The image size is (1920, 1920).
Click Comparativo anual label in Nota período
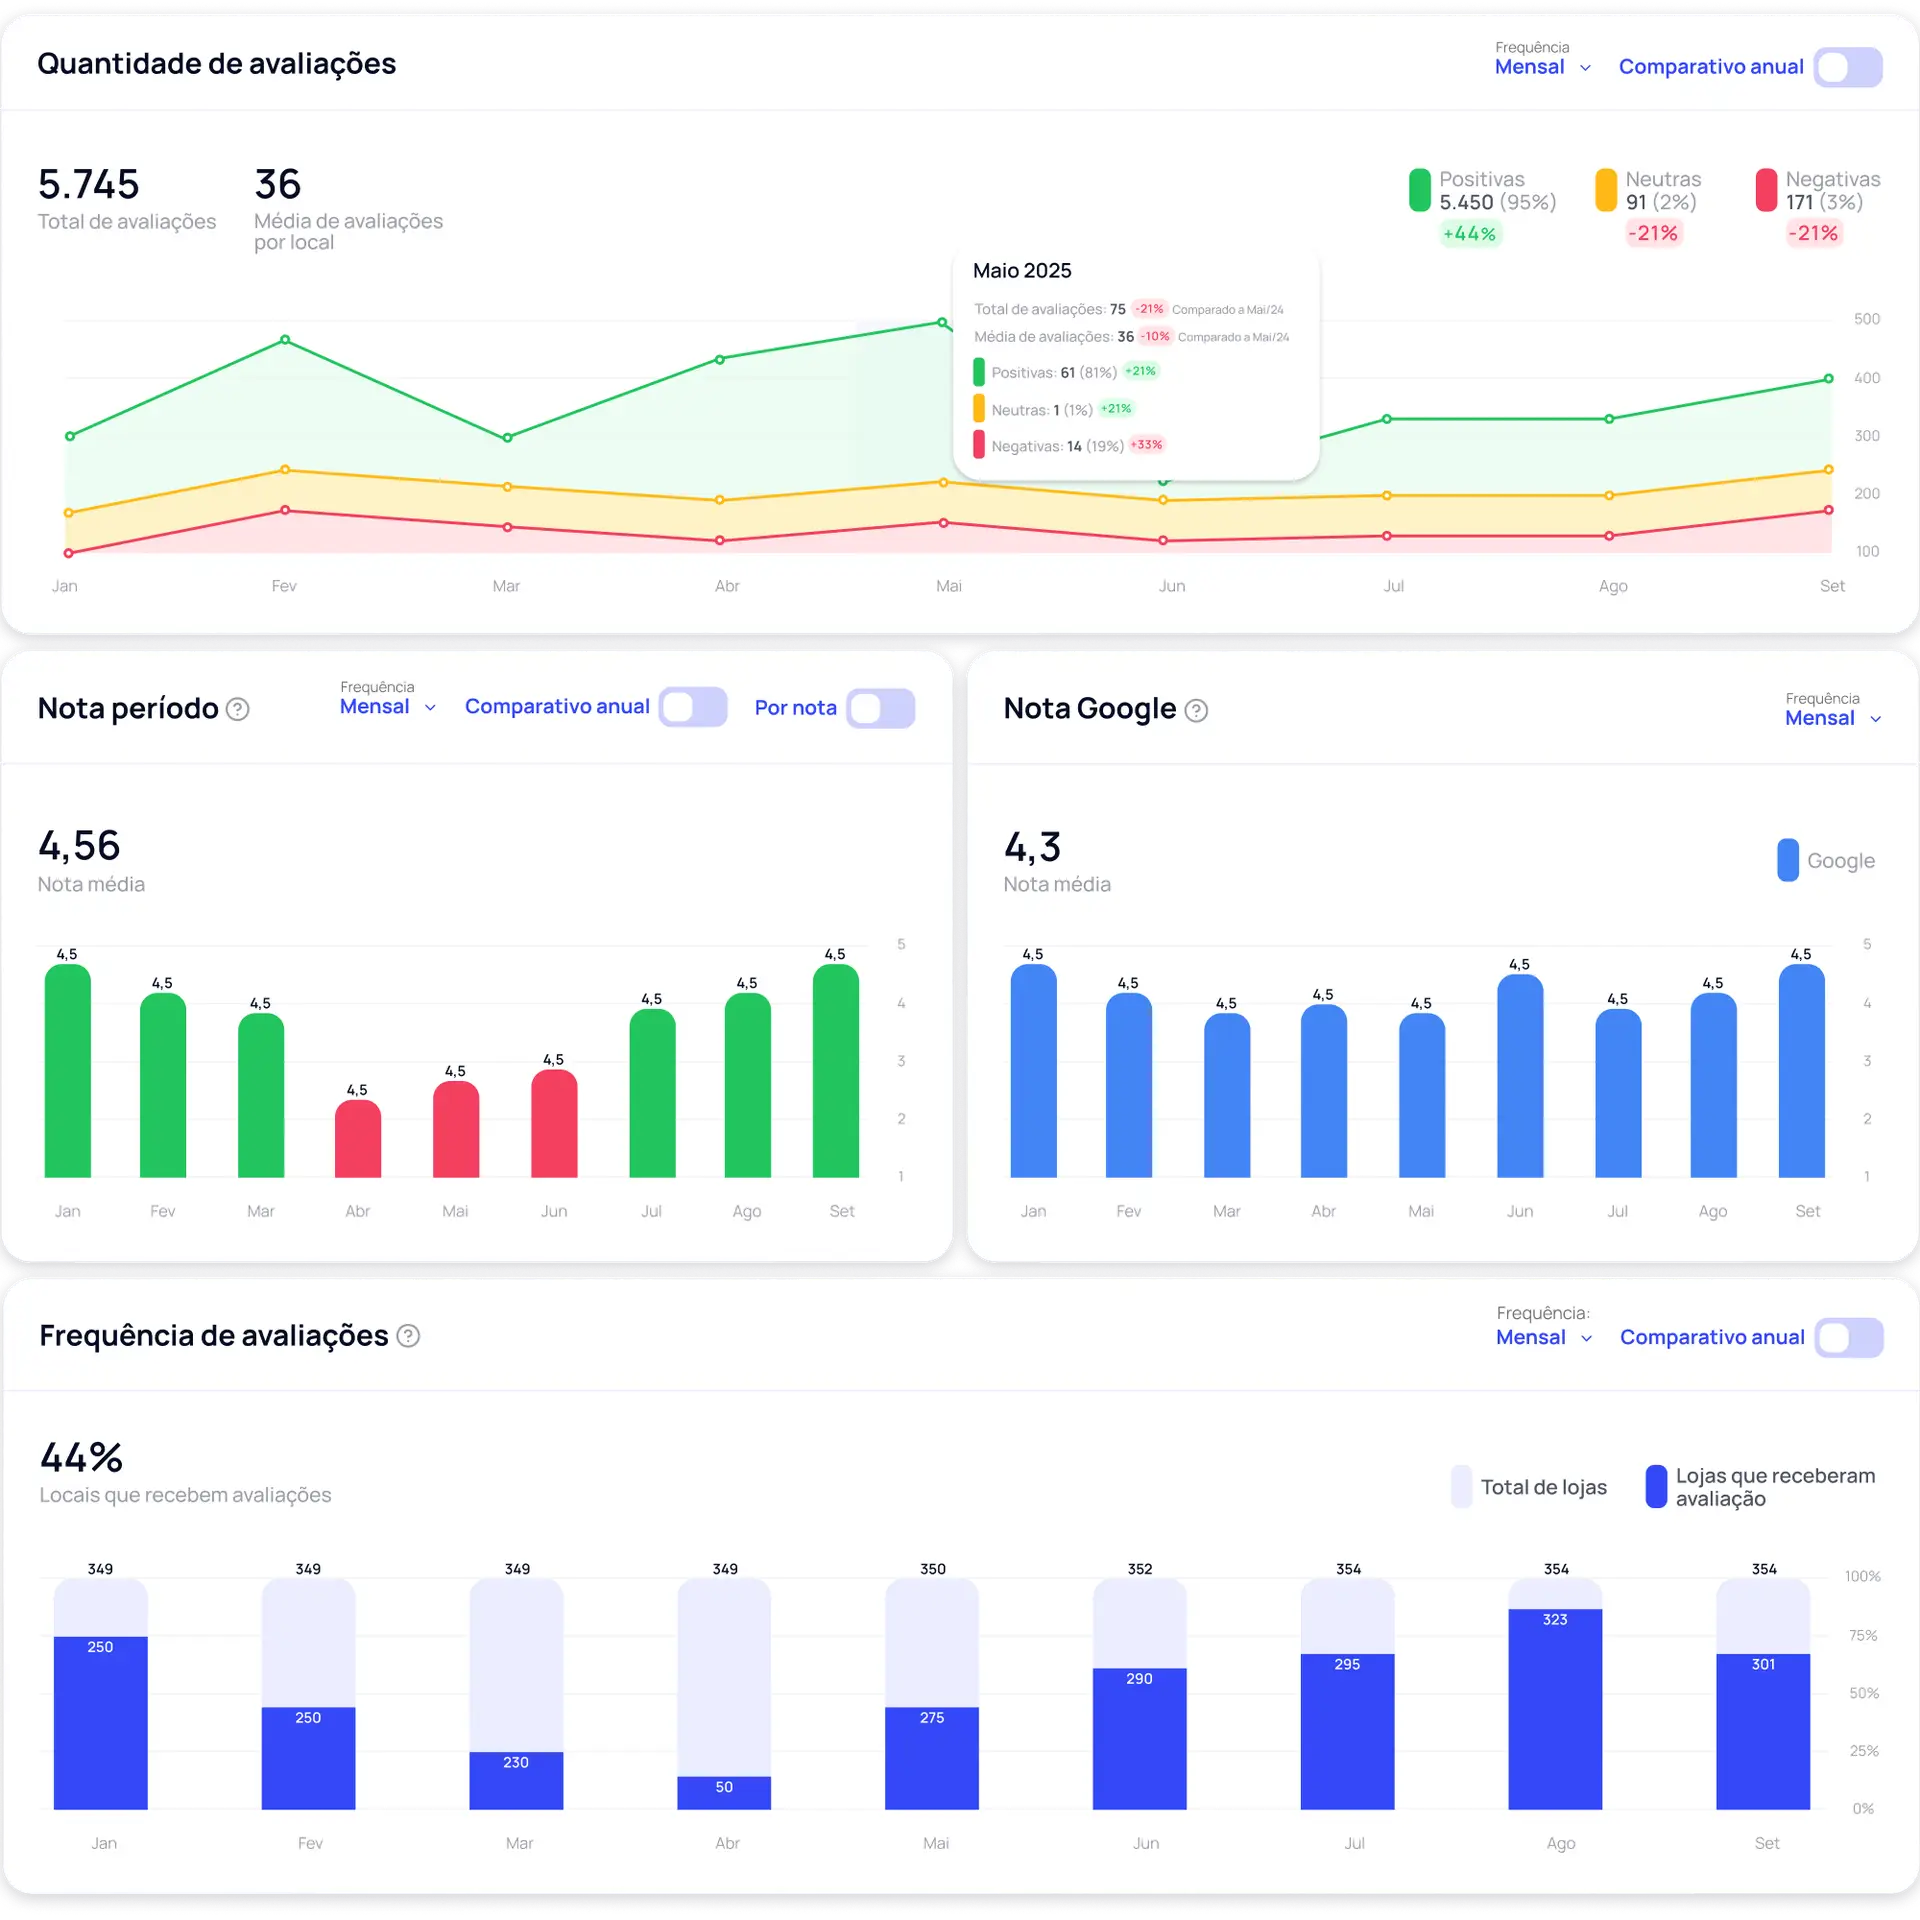(x=557, y=707)
